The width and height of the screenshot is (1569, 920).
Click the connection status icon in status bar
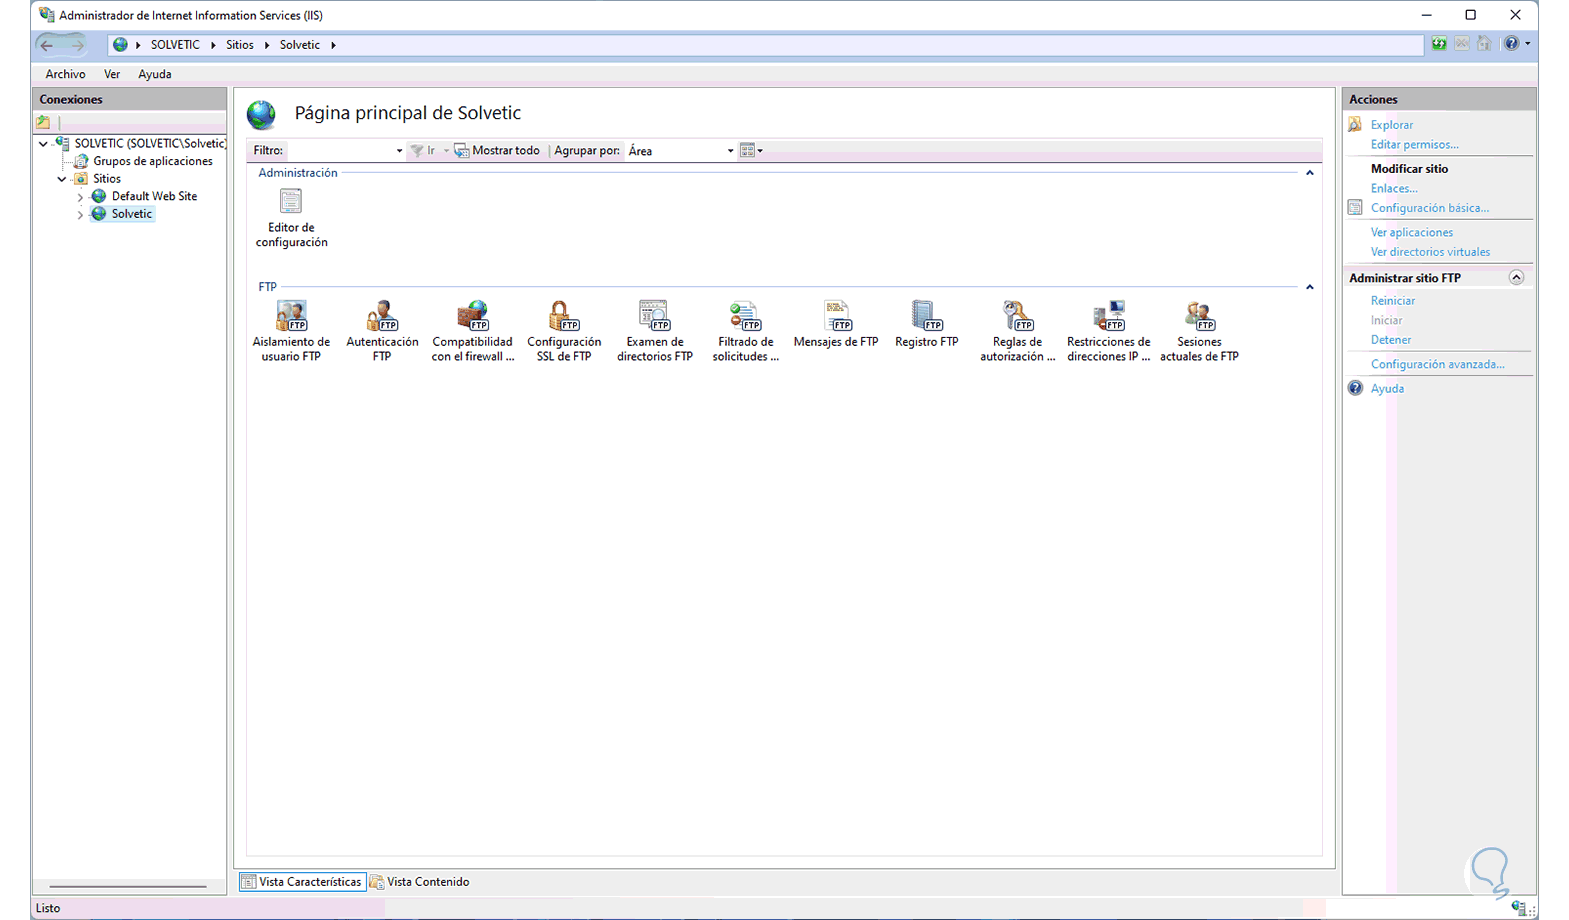(x=1520, y=908)
